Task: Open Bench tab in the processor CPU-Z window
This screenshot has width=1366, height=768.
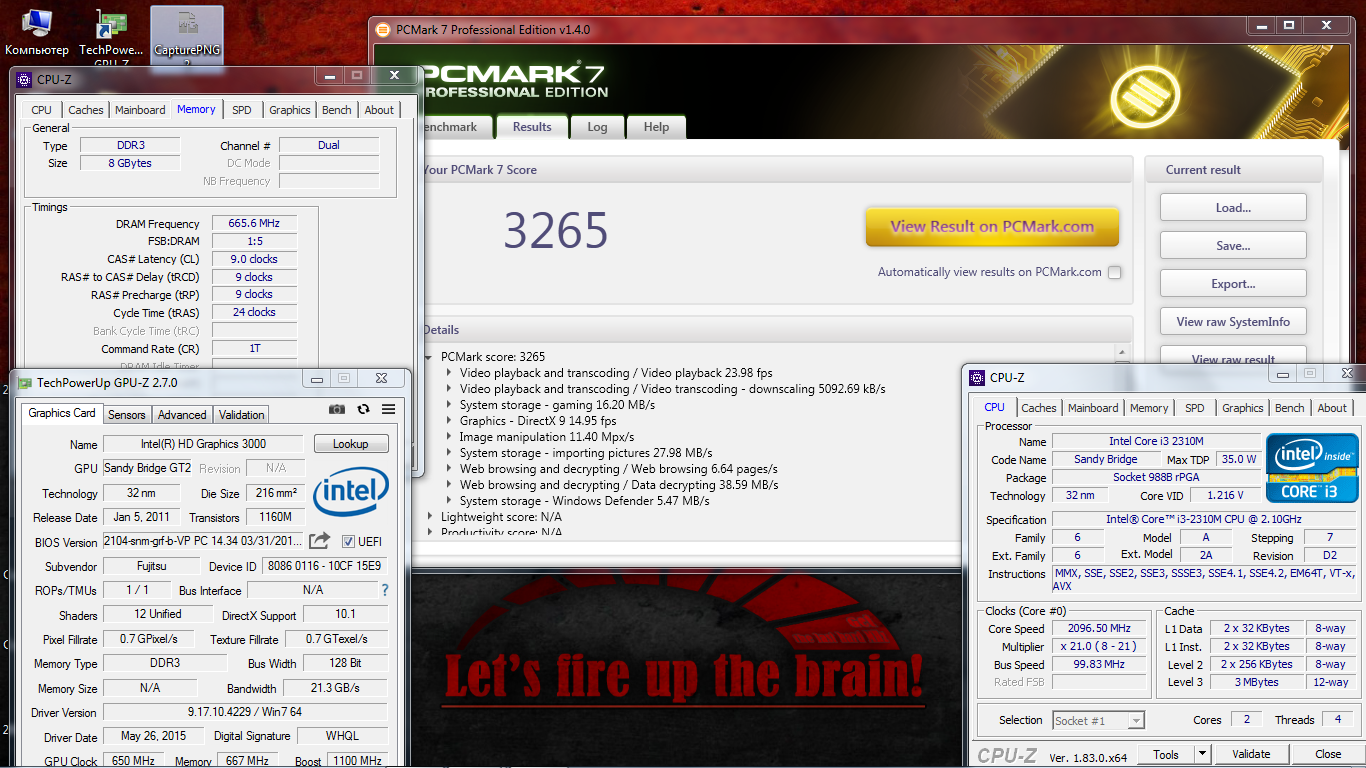Action: 1290,408
